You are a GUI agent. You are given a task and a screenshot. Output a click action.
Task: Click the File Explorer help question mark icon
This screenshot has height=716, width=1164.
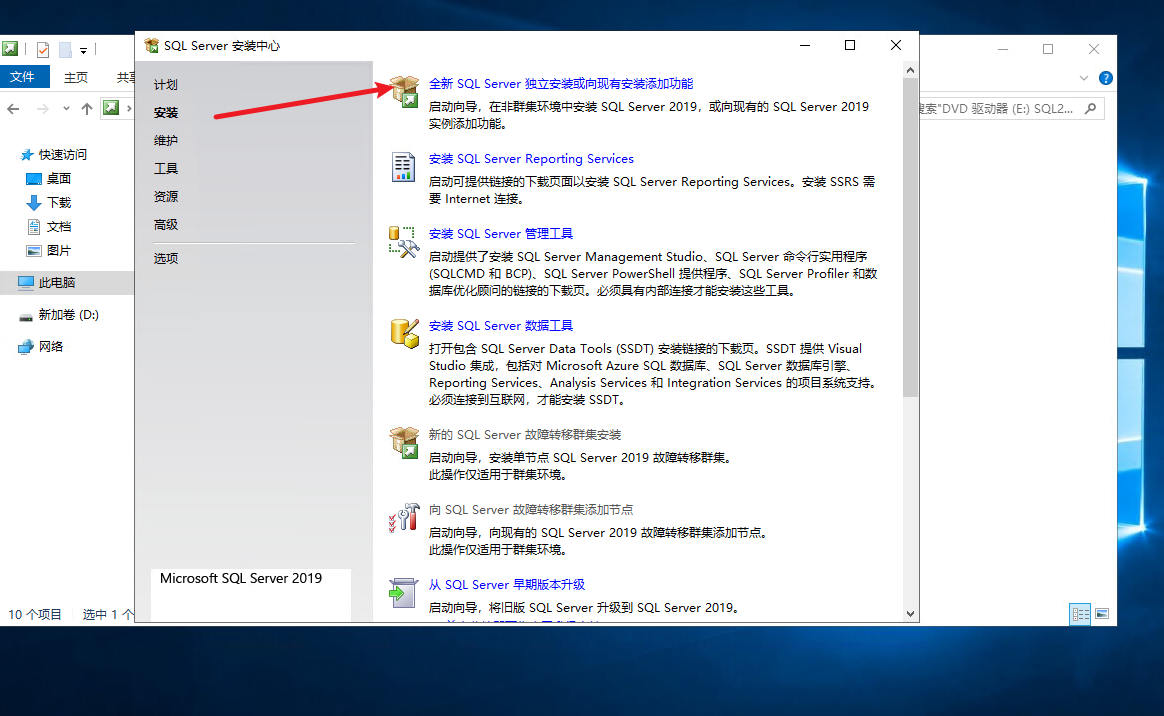1105,78
